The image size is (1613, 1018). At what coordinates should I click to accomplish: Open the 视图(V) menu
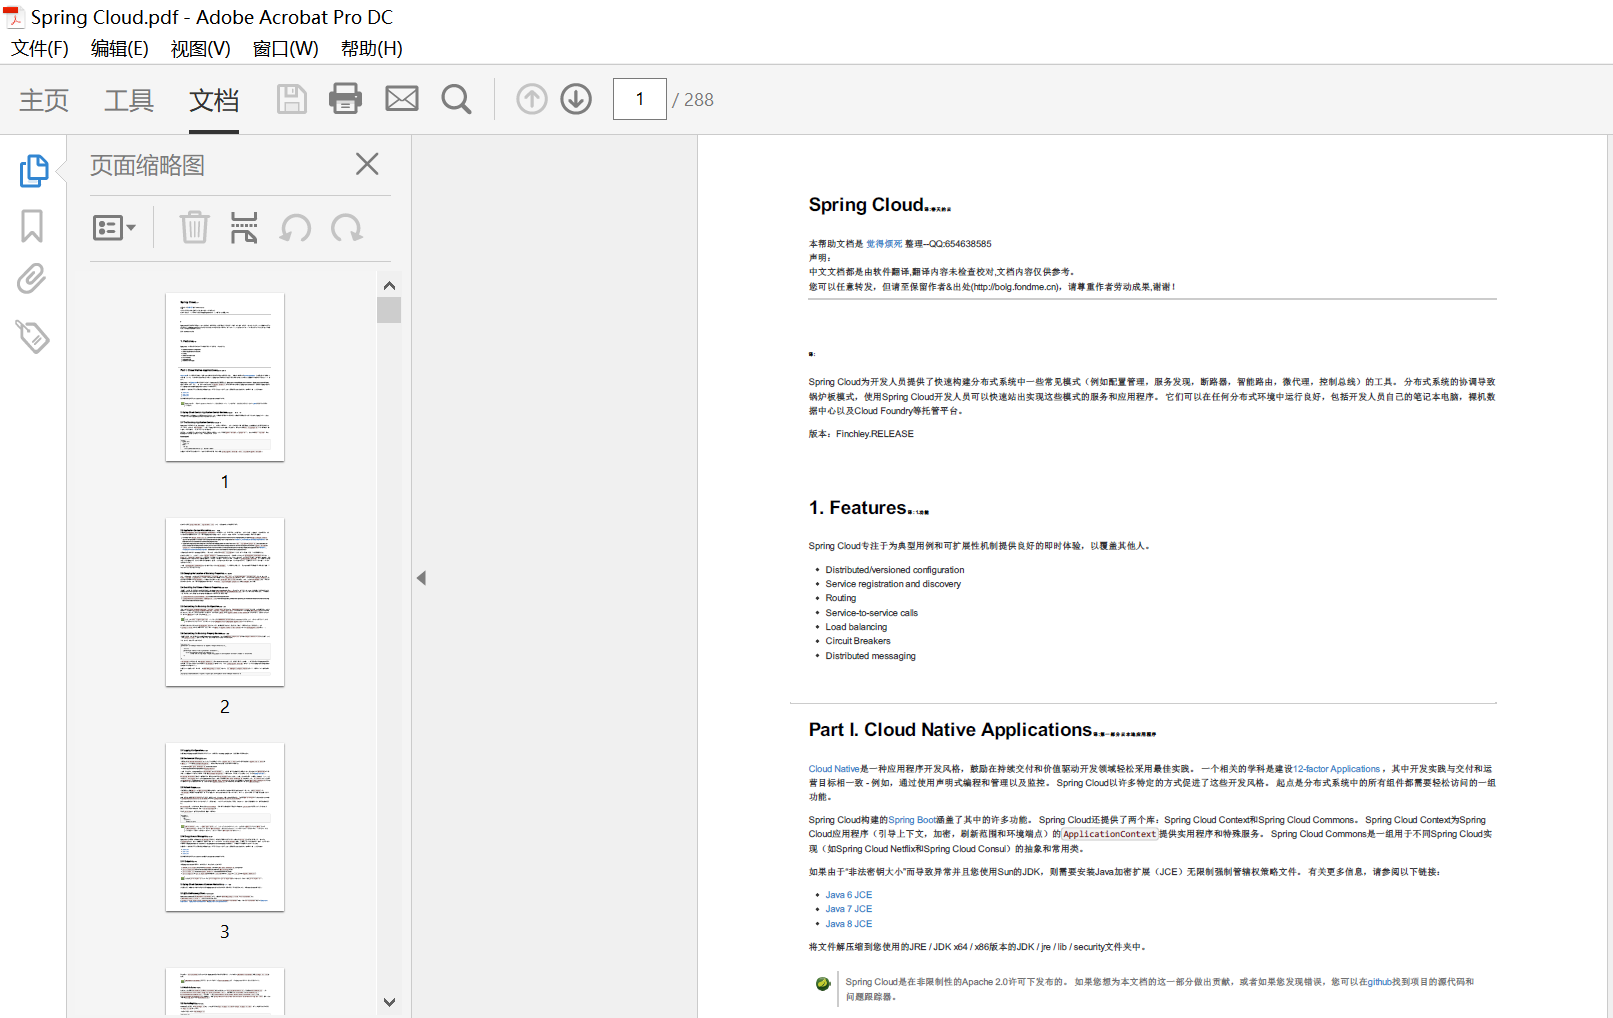tap(200, 48)
